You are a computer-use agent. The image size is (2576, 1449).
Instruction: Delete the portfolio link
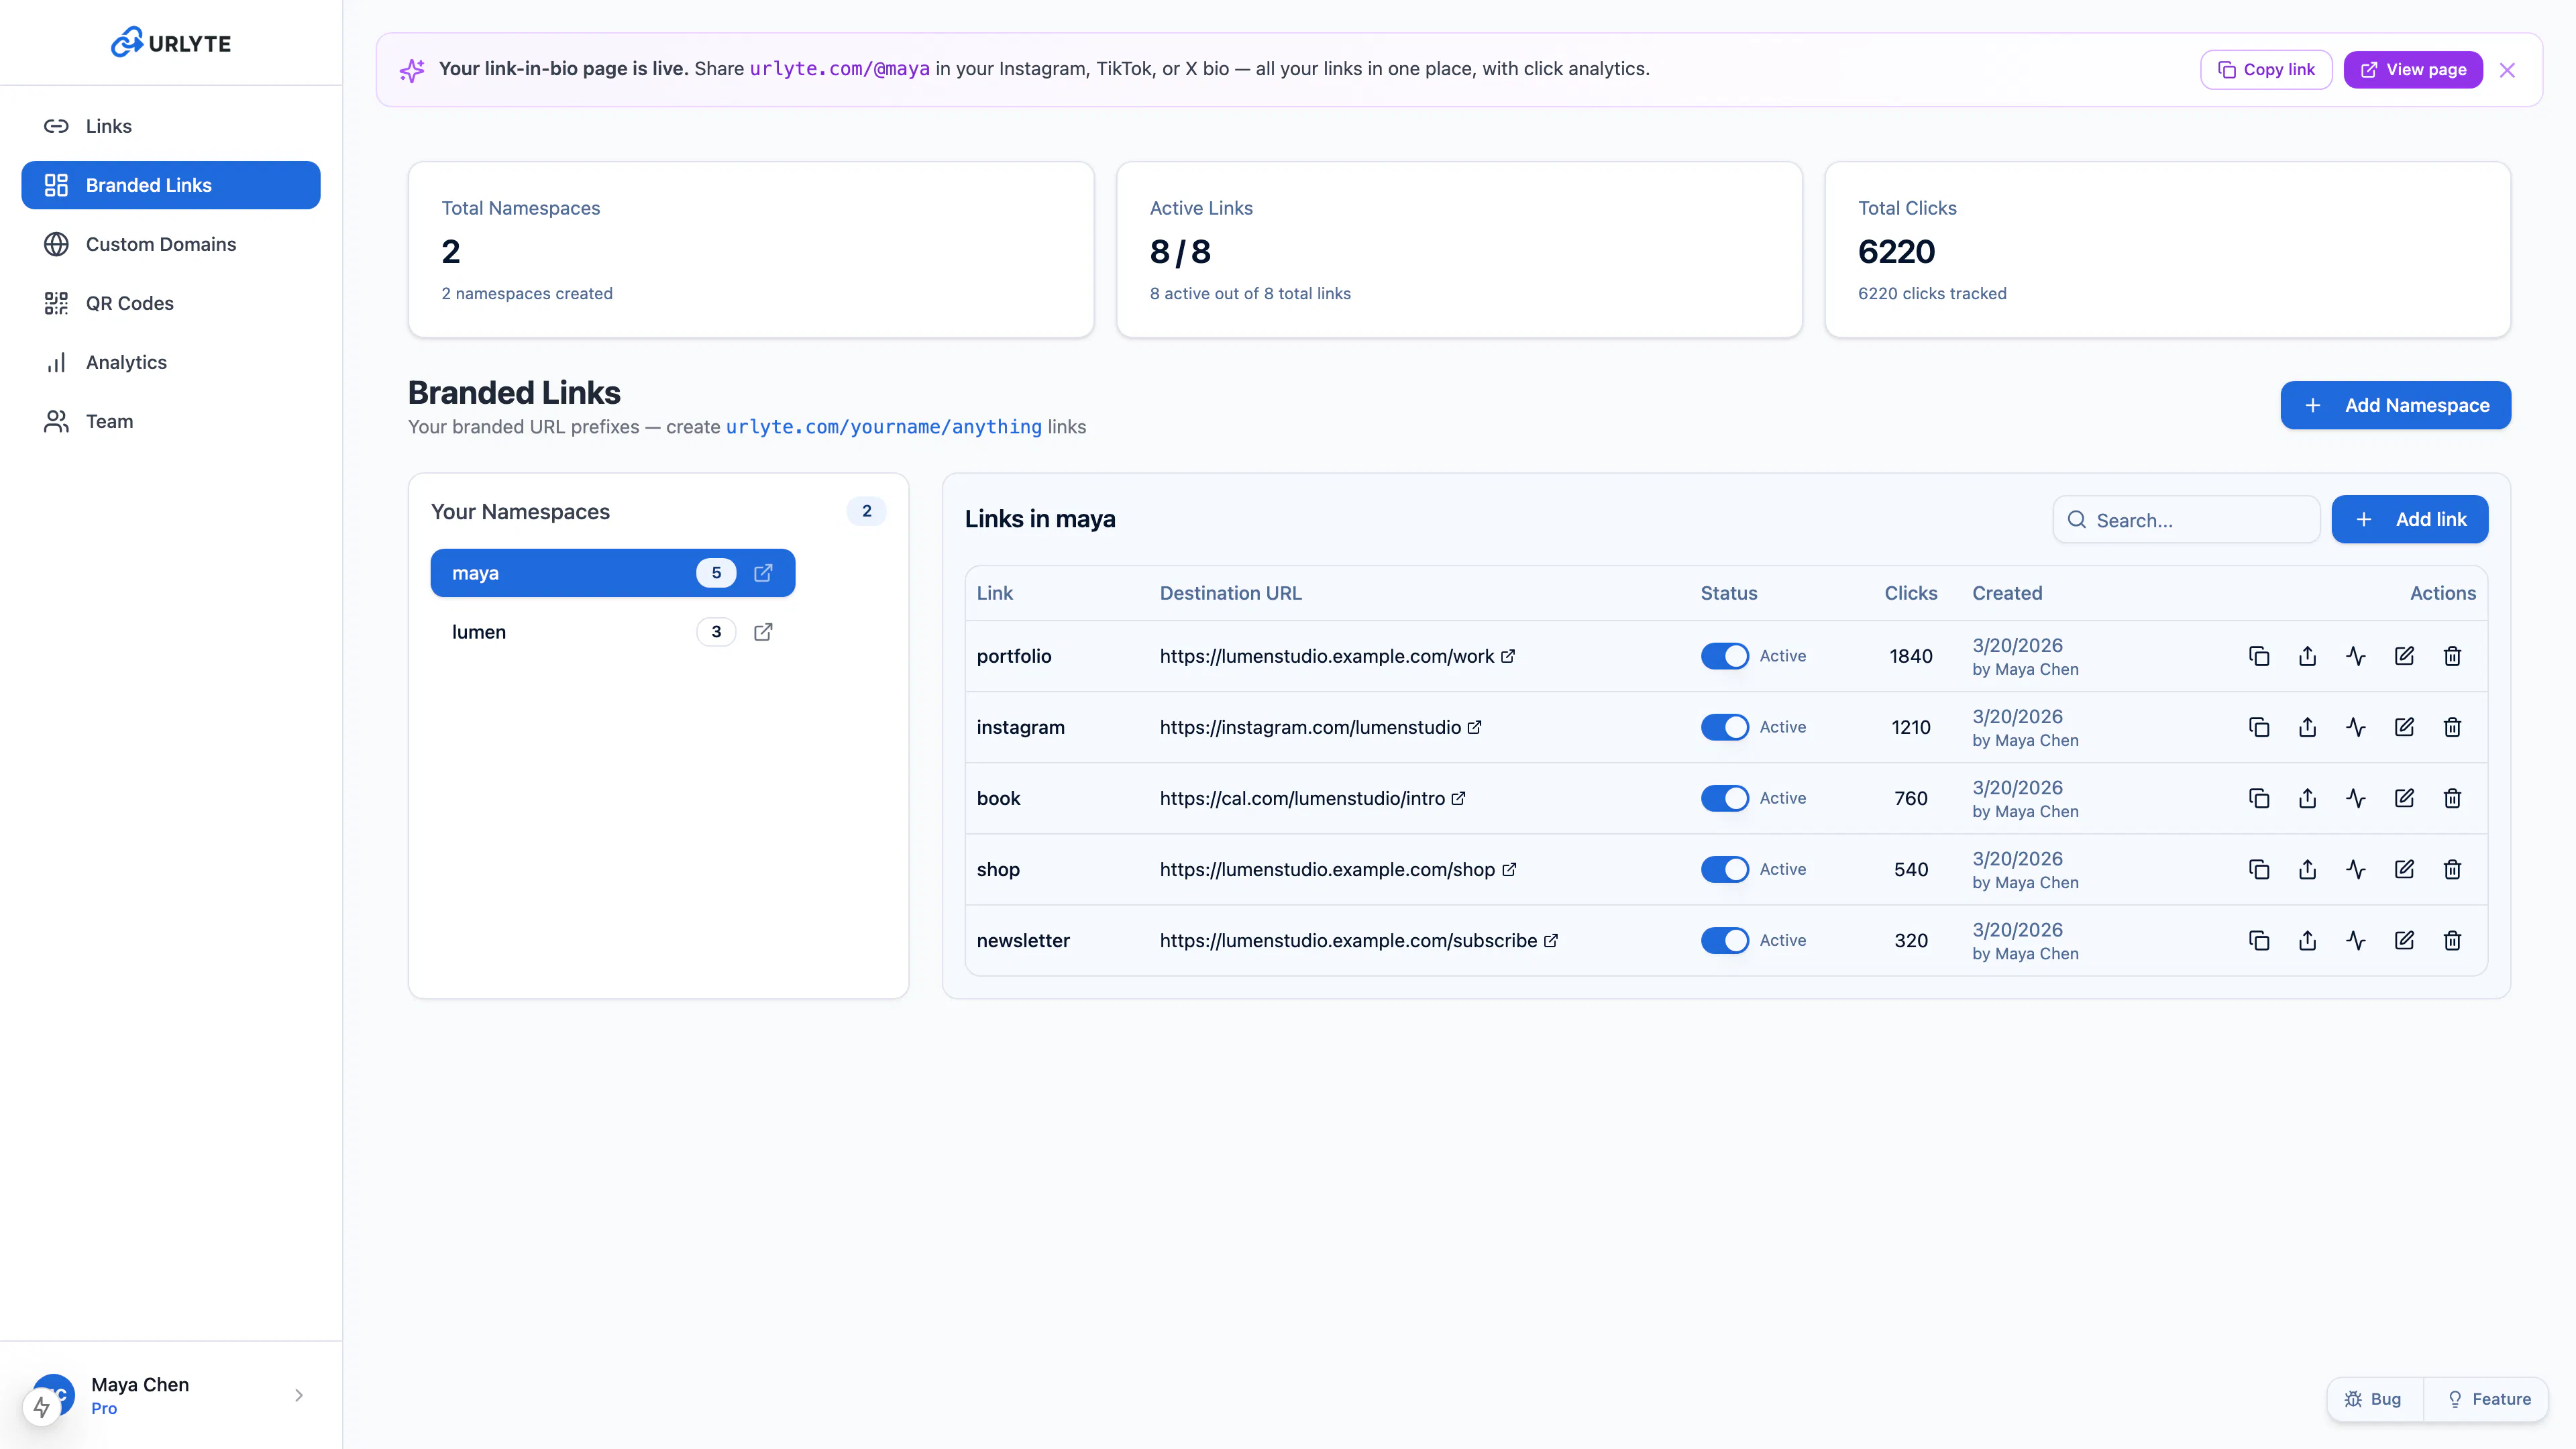coord(2452,656)
